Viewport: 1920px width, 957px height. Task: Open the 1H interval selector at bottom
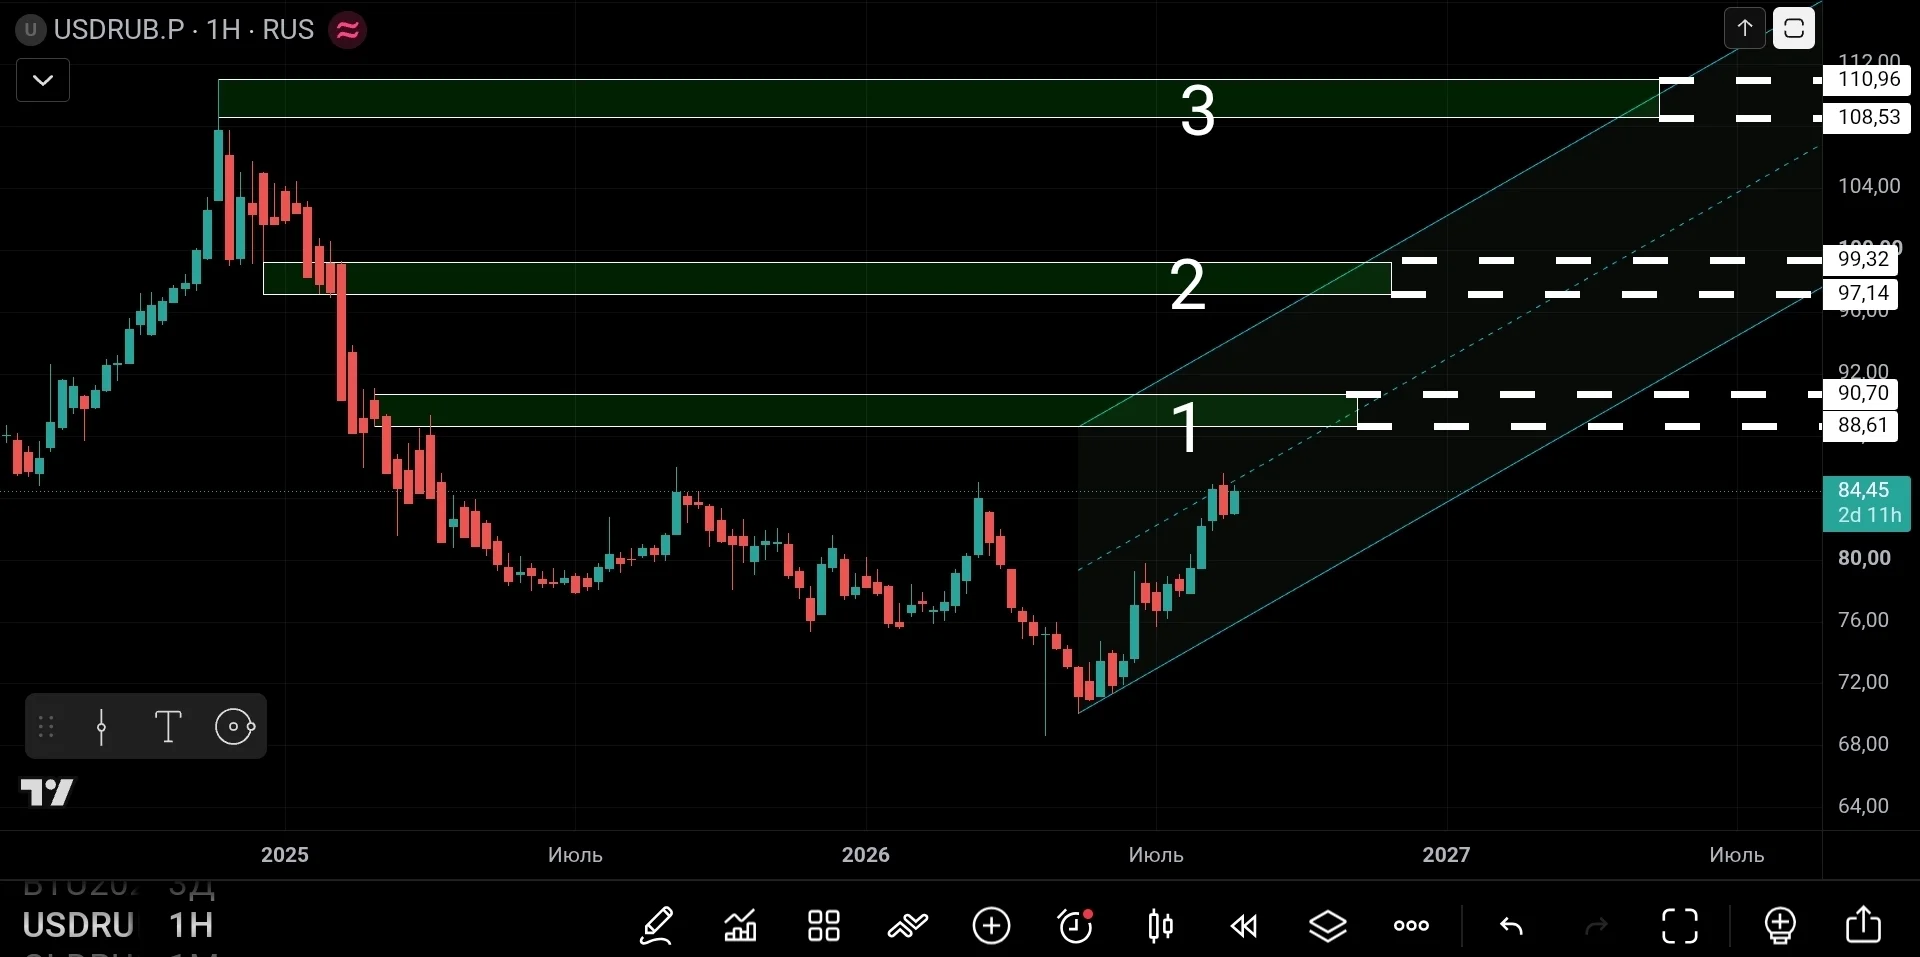click(190, 925)
